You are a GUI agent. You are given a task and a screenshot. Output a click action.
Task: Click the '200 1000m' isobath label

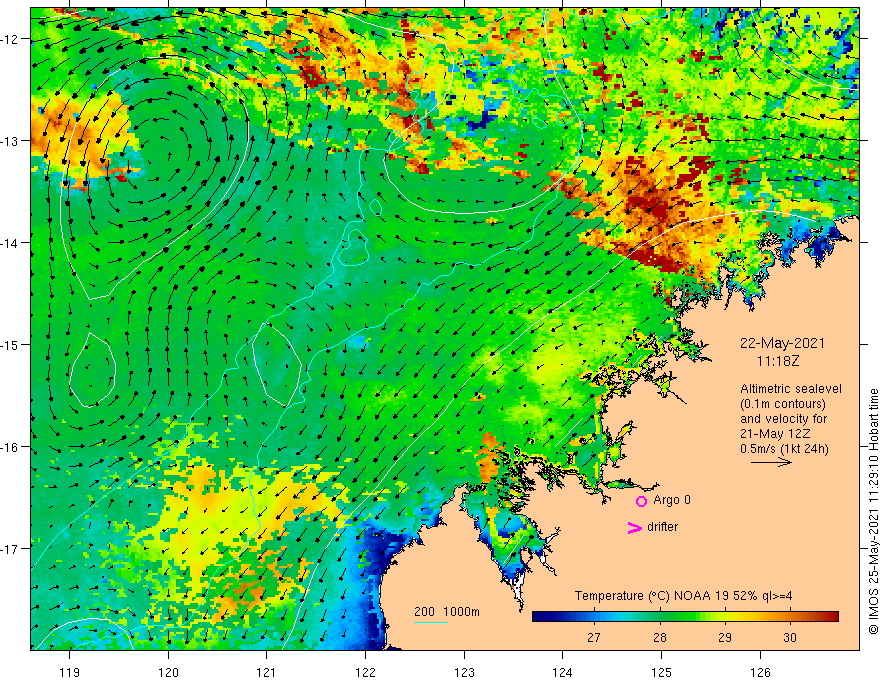447,612
